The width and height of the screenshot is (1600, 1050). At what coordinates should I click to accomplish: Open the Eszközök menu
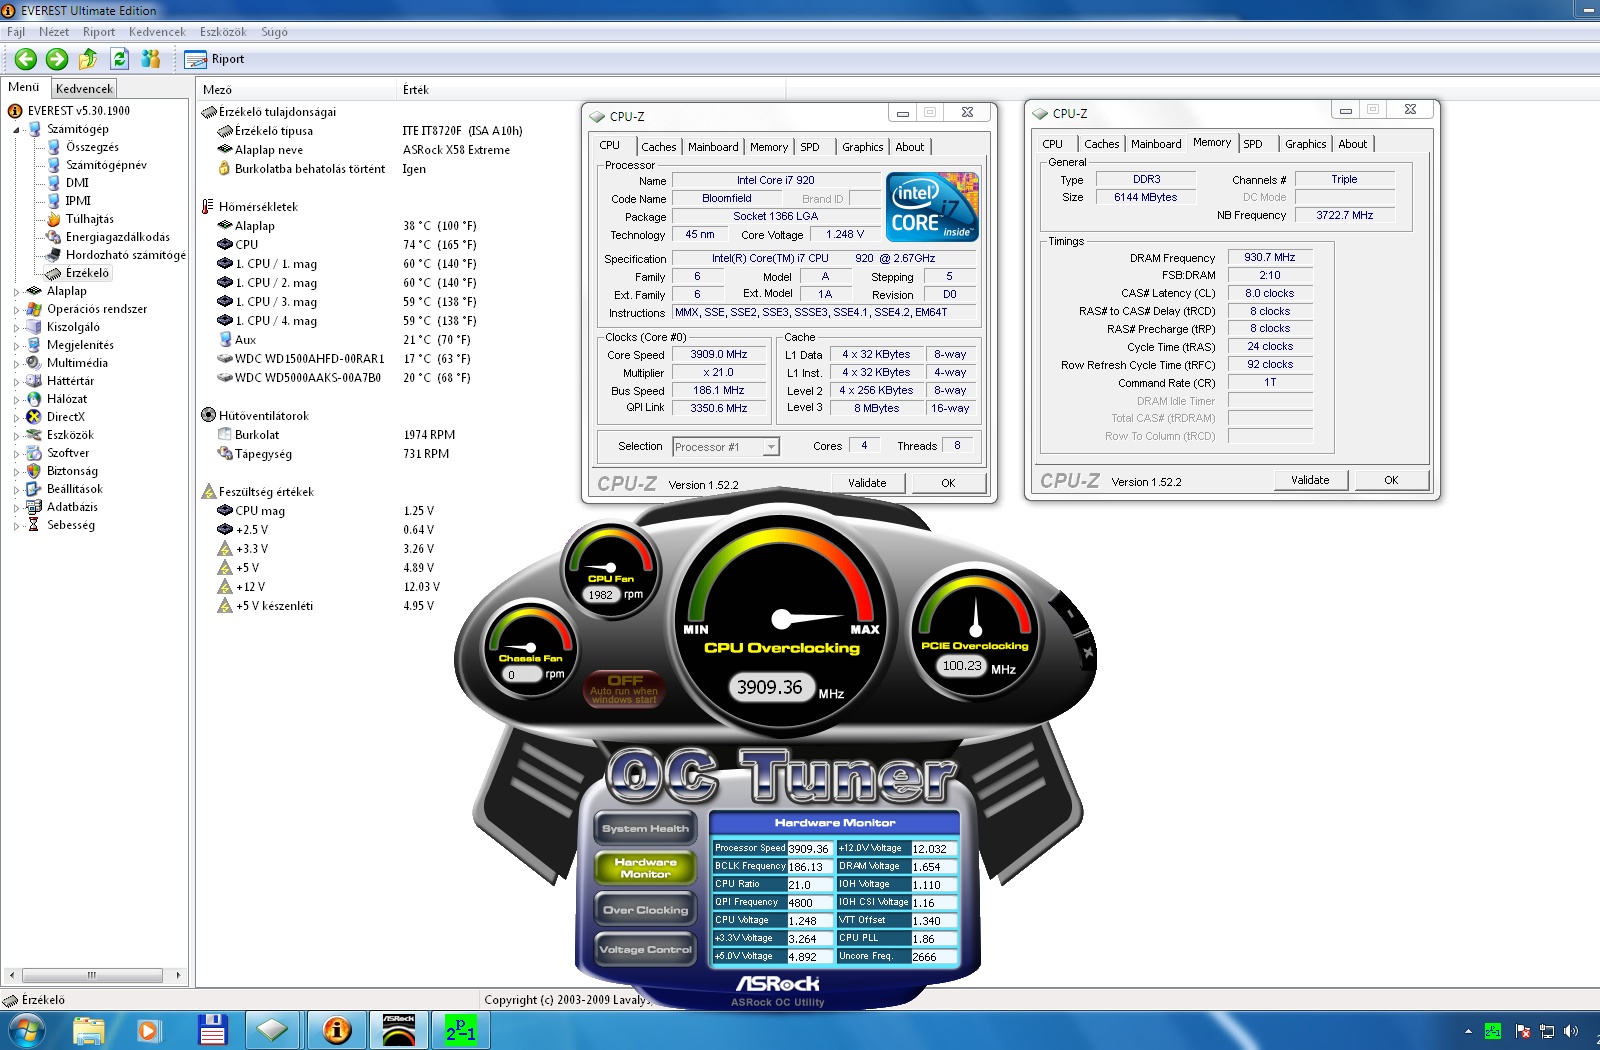click(222, 32)
